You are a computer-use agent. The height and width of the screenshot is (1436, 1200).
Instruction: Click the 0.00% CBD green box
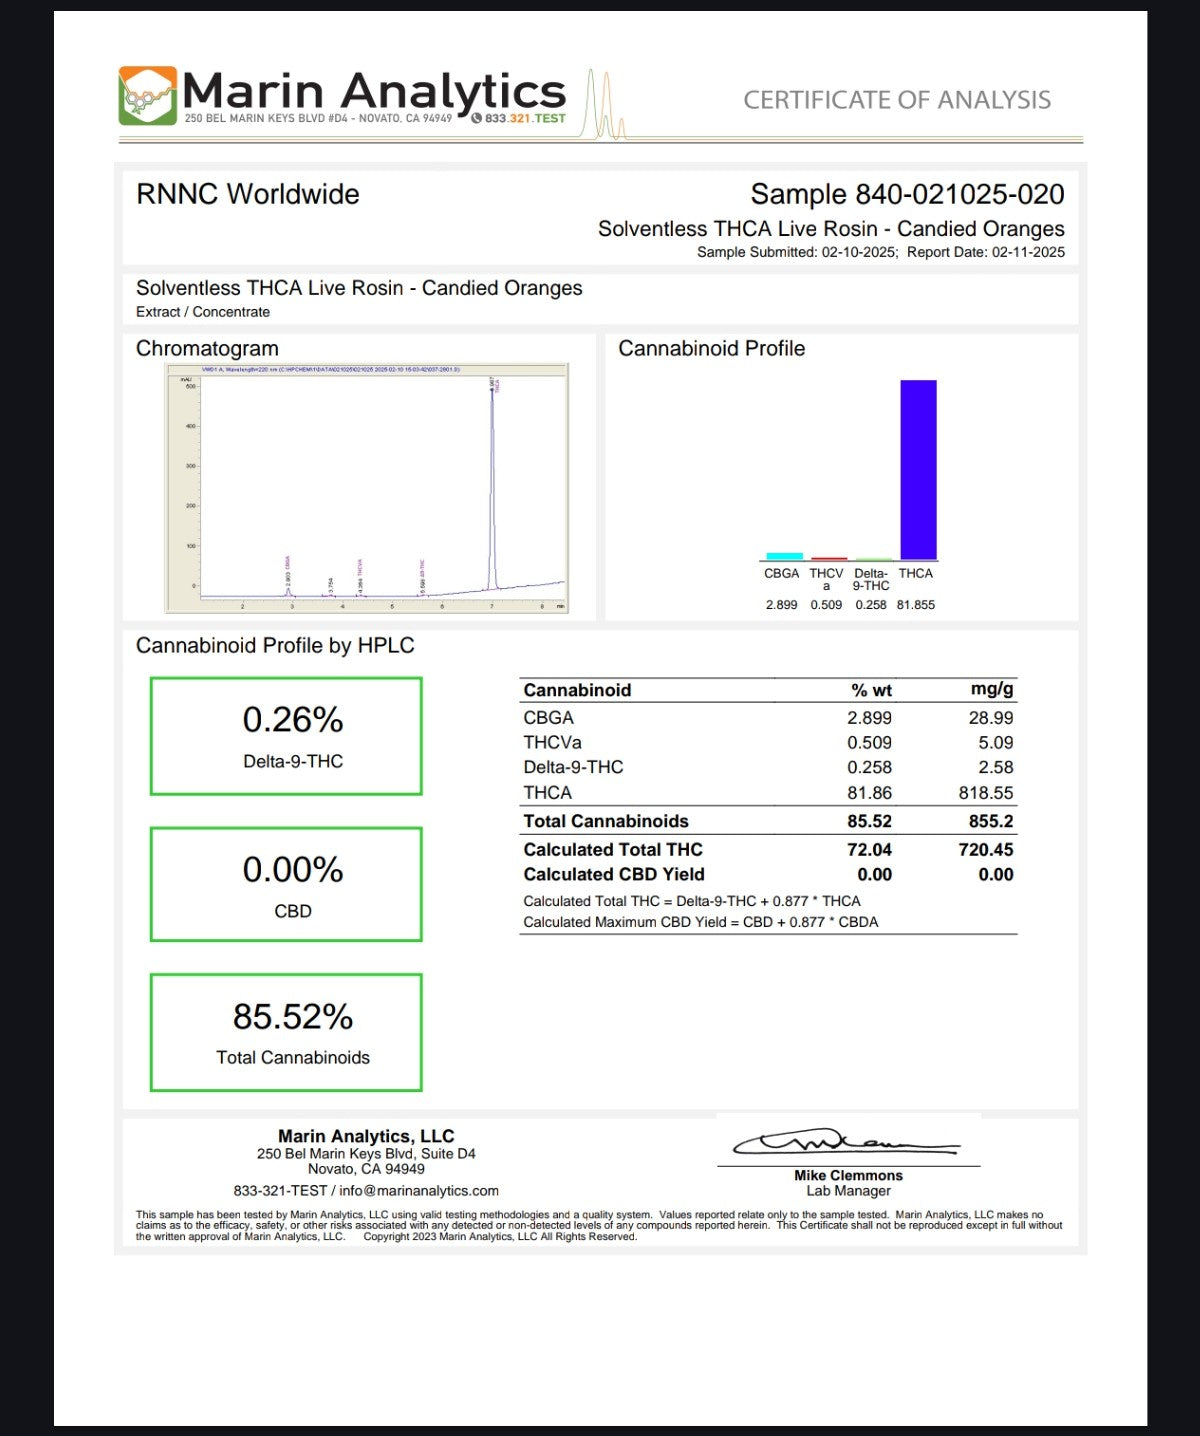(286, 884)
